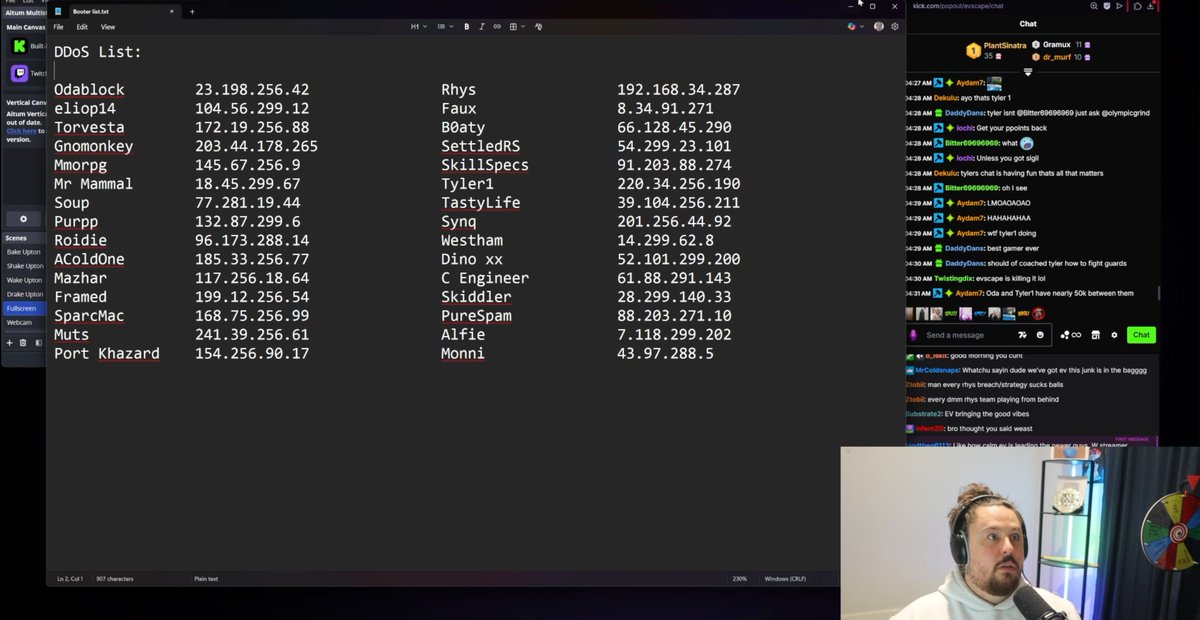Open the Copilot dropdown in Notepad
This screenshot has width=1200, height=620.
(855, 27)
